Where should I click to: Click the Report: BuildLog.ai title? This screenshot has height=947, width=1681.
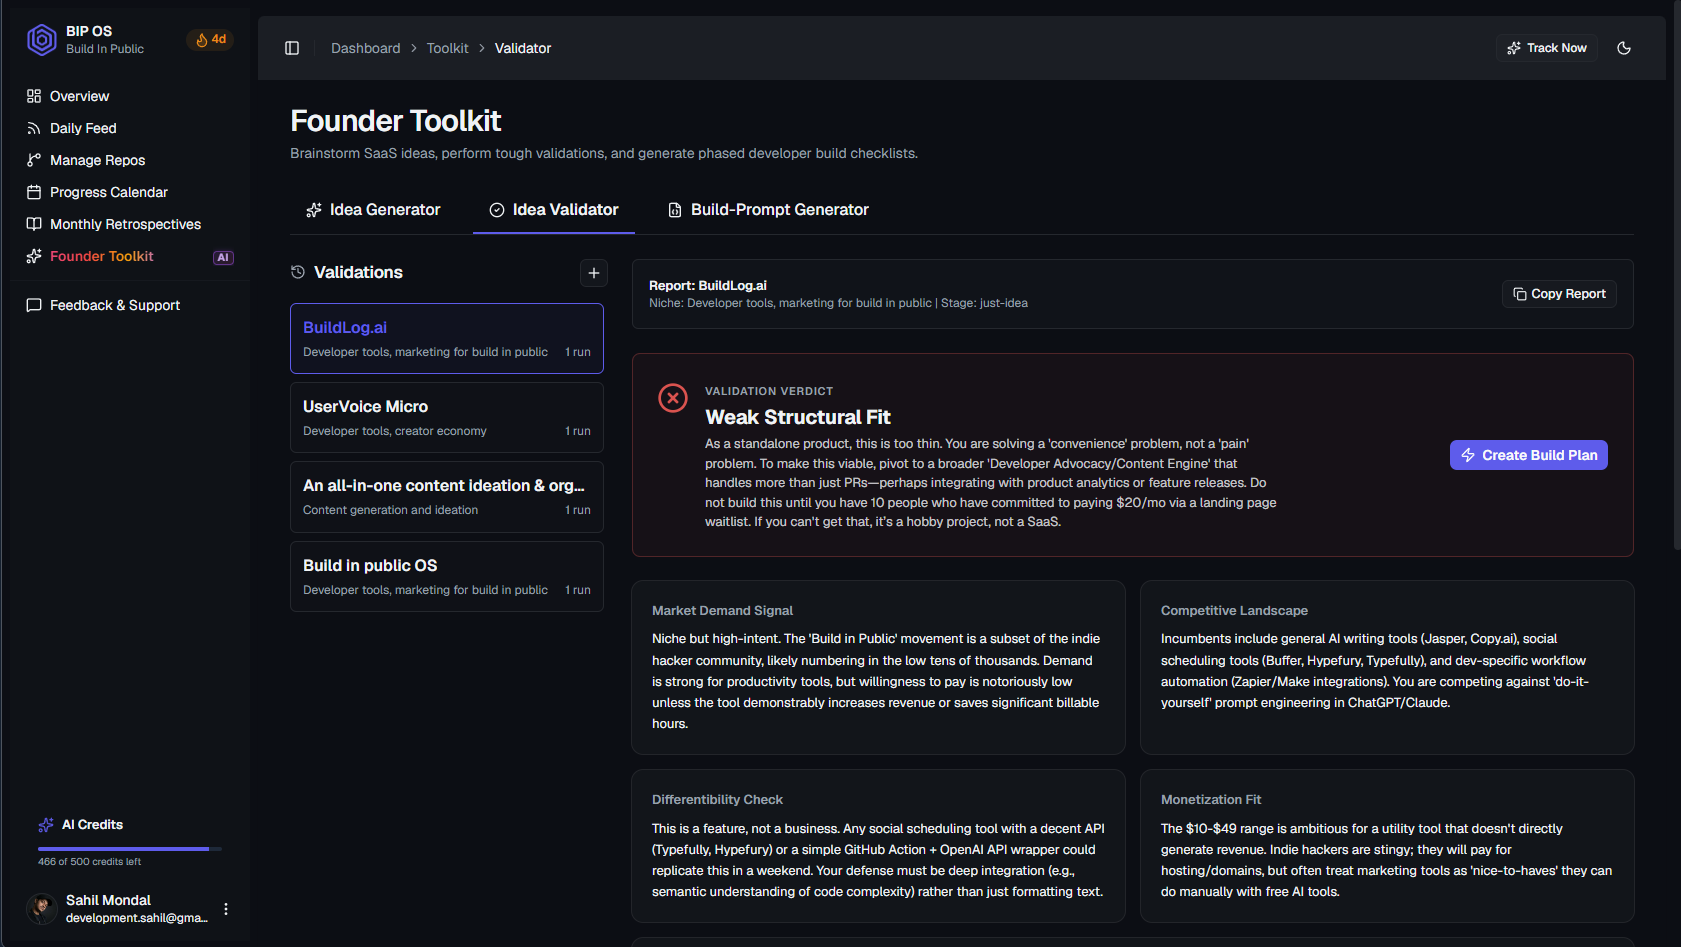[708, 286]
